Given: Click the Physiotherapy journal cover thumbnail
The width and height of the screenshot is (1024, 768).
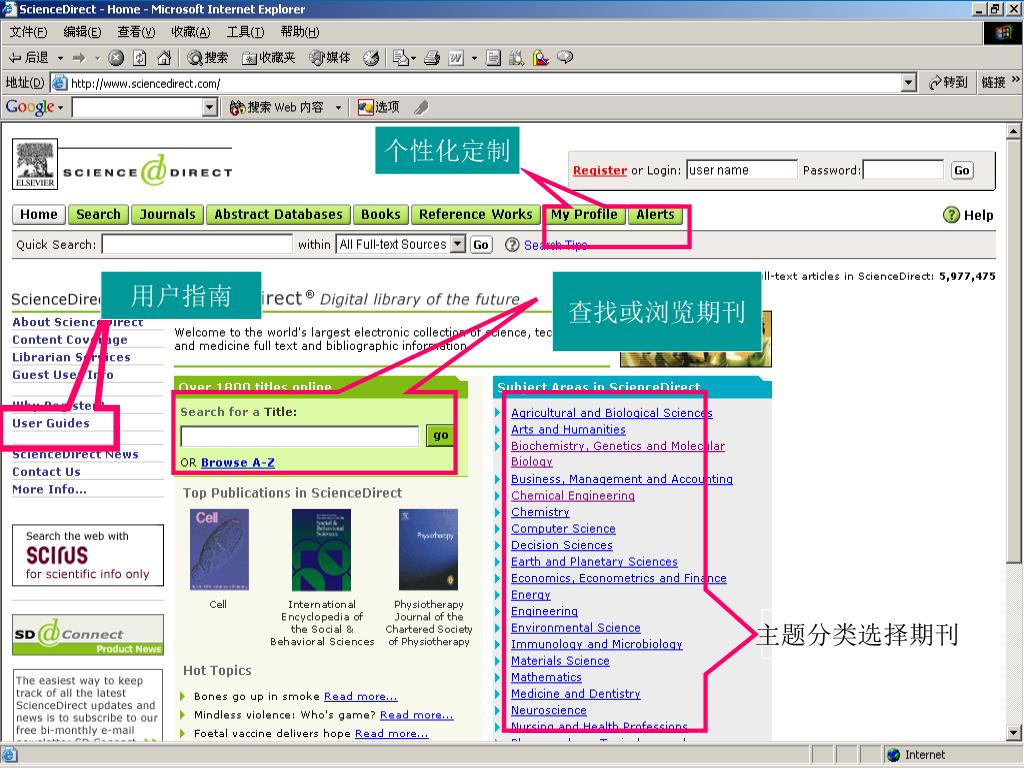Looking at the screenshot, I should tap(428, 550).
